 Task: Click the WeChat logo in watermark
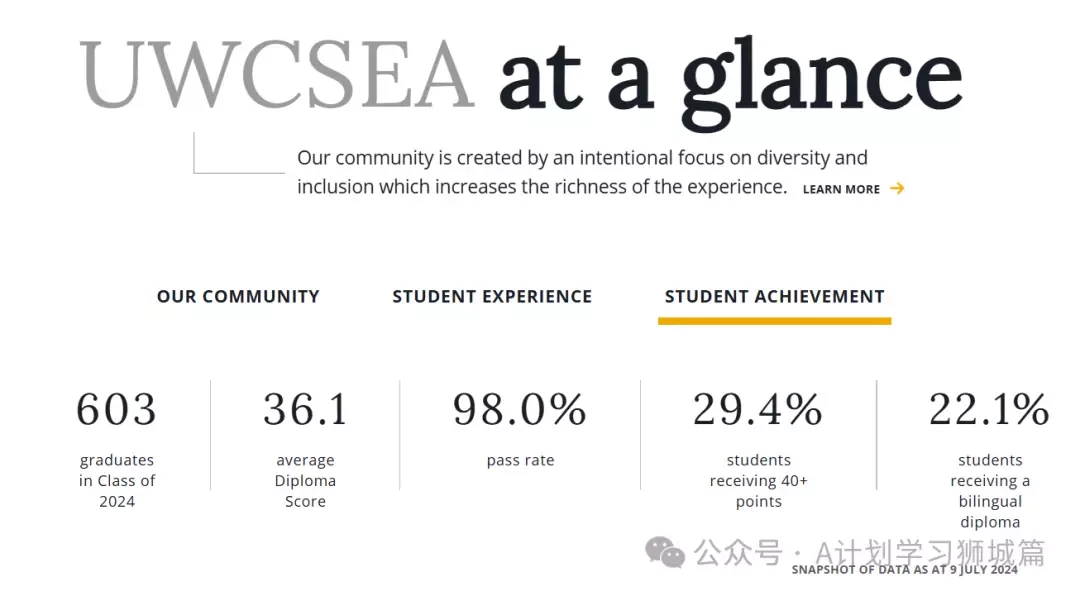click(665, 553)
